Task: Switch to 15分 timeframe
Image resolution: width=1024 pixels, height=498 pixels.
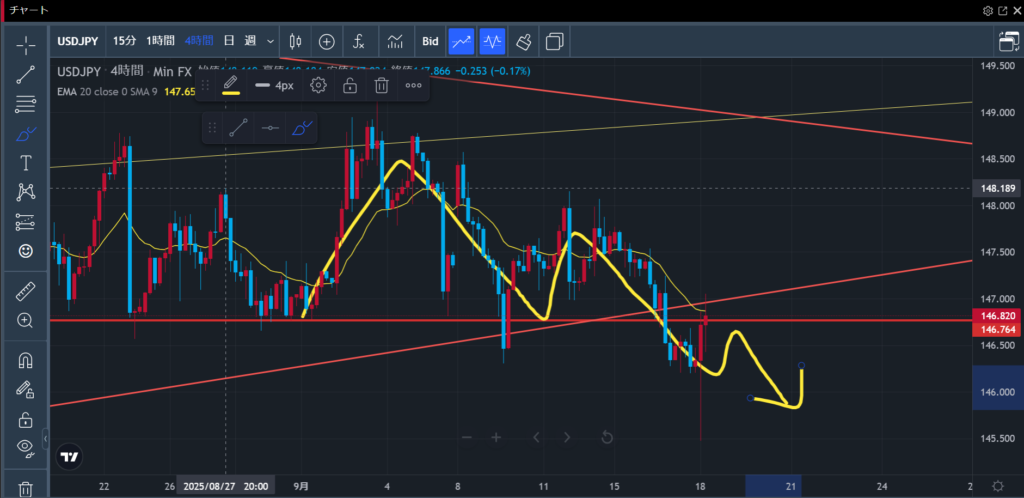Action: point(125,40)
